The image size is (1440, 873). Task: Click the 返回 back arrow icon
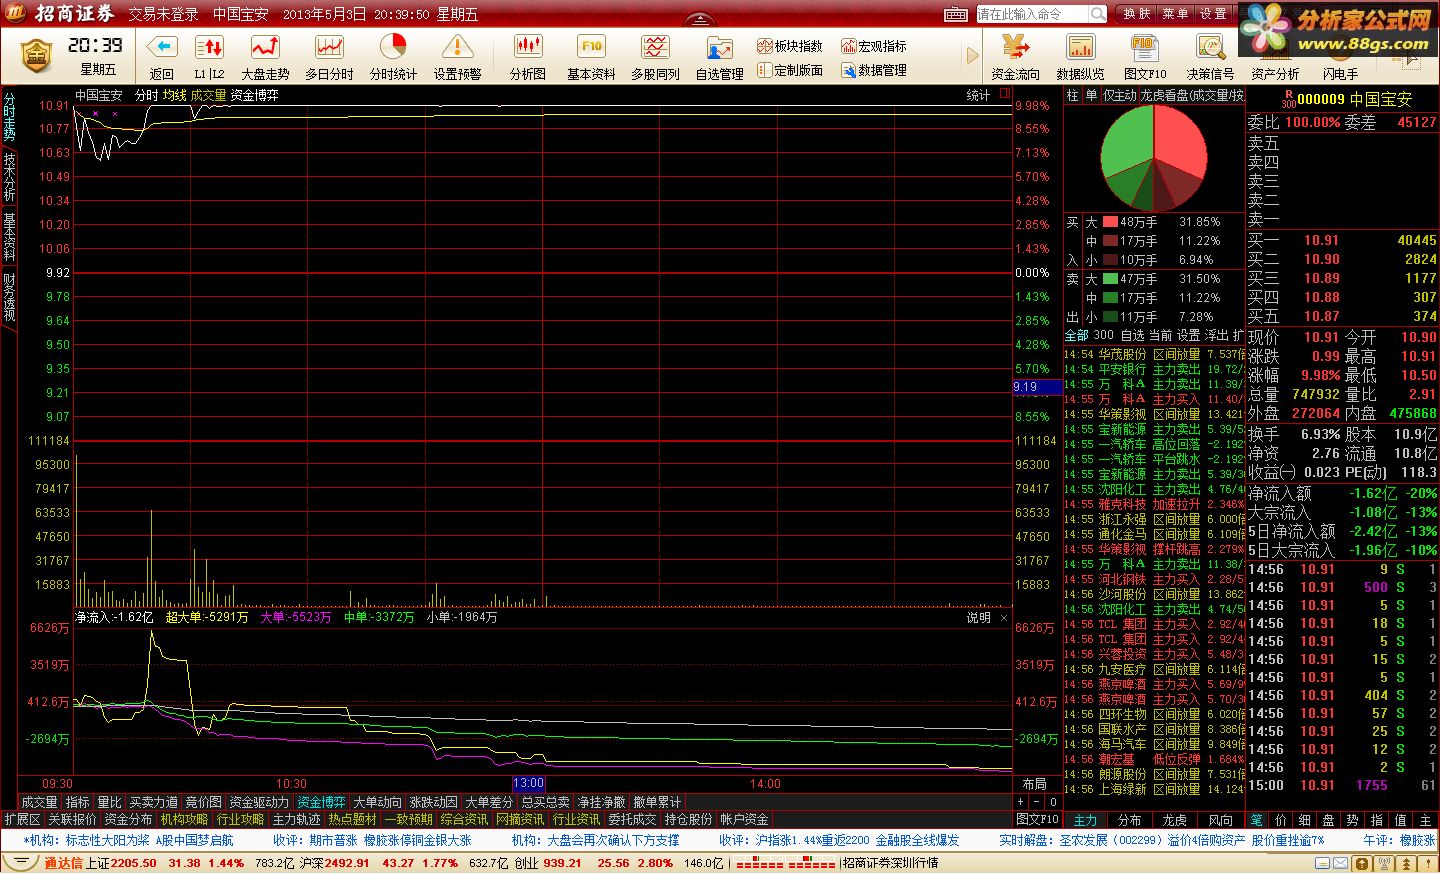coord(161,47)
